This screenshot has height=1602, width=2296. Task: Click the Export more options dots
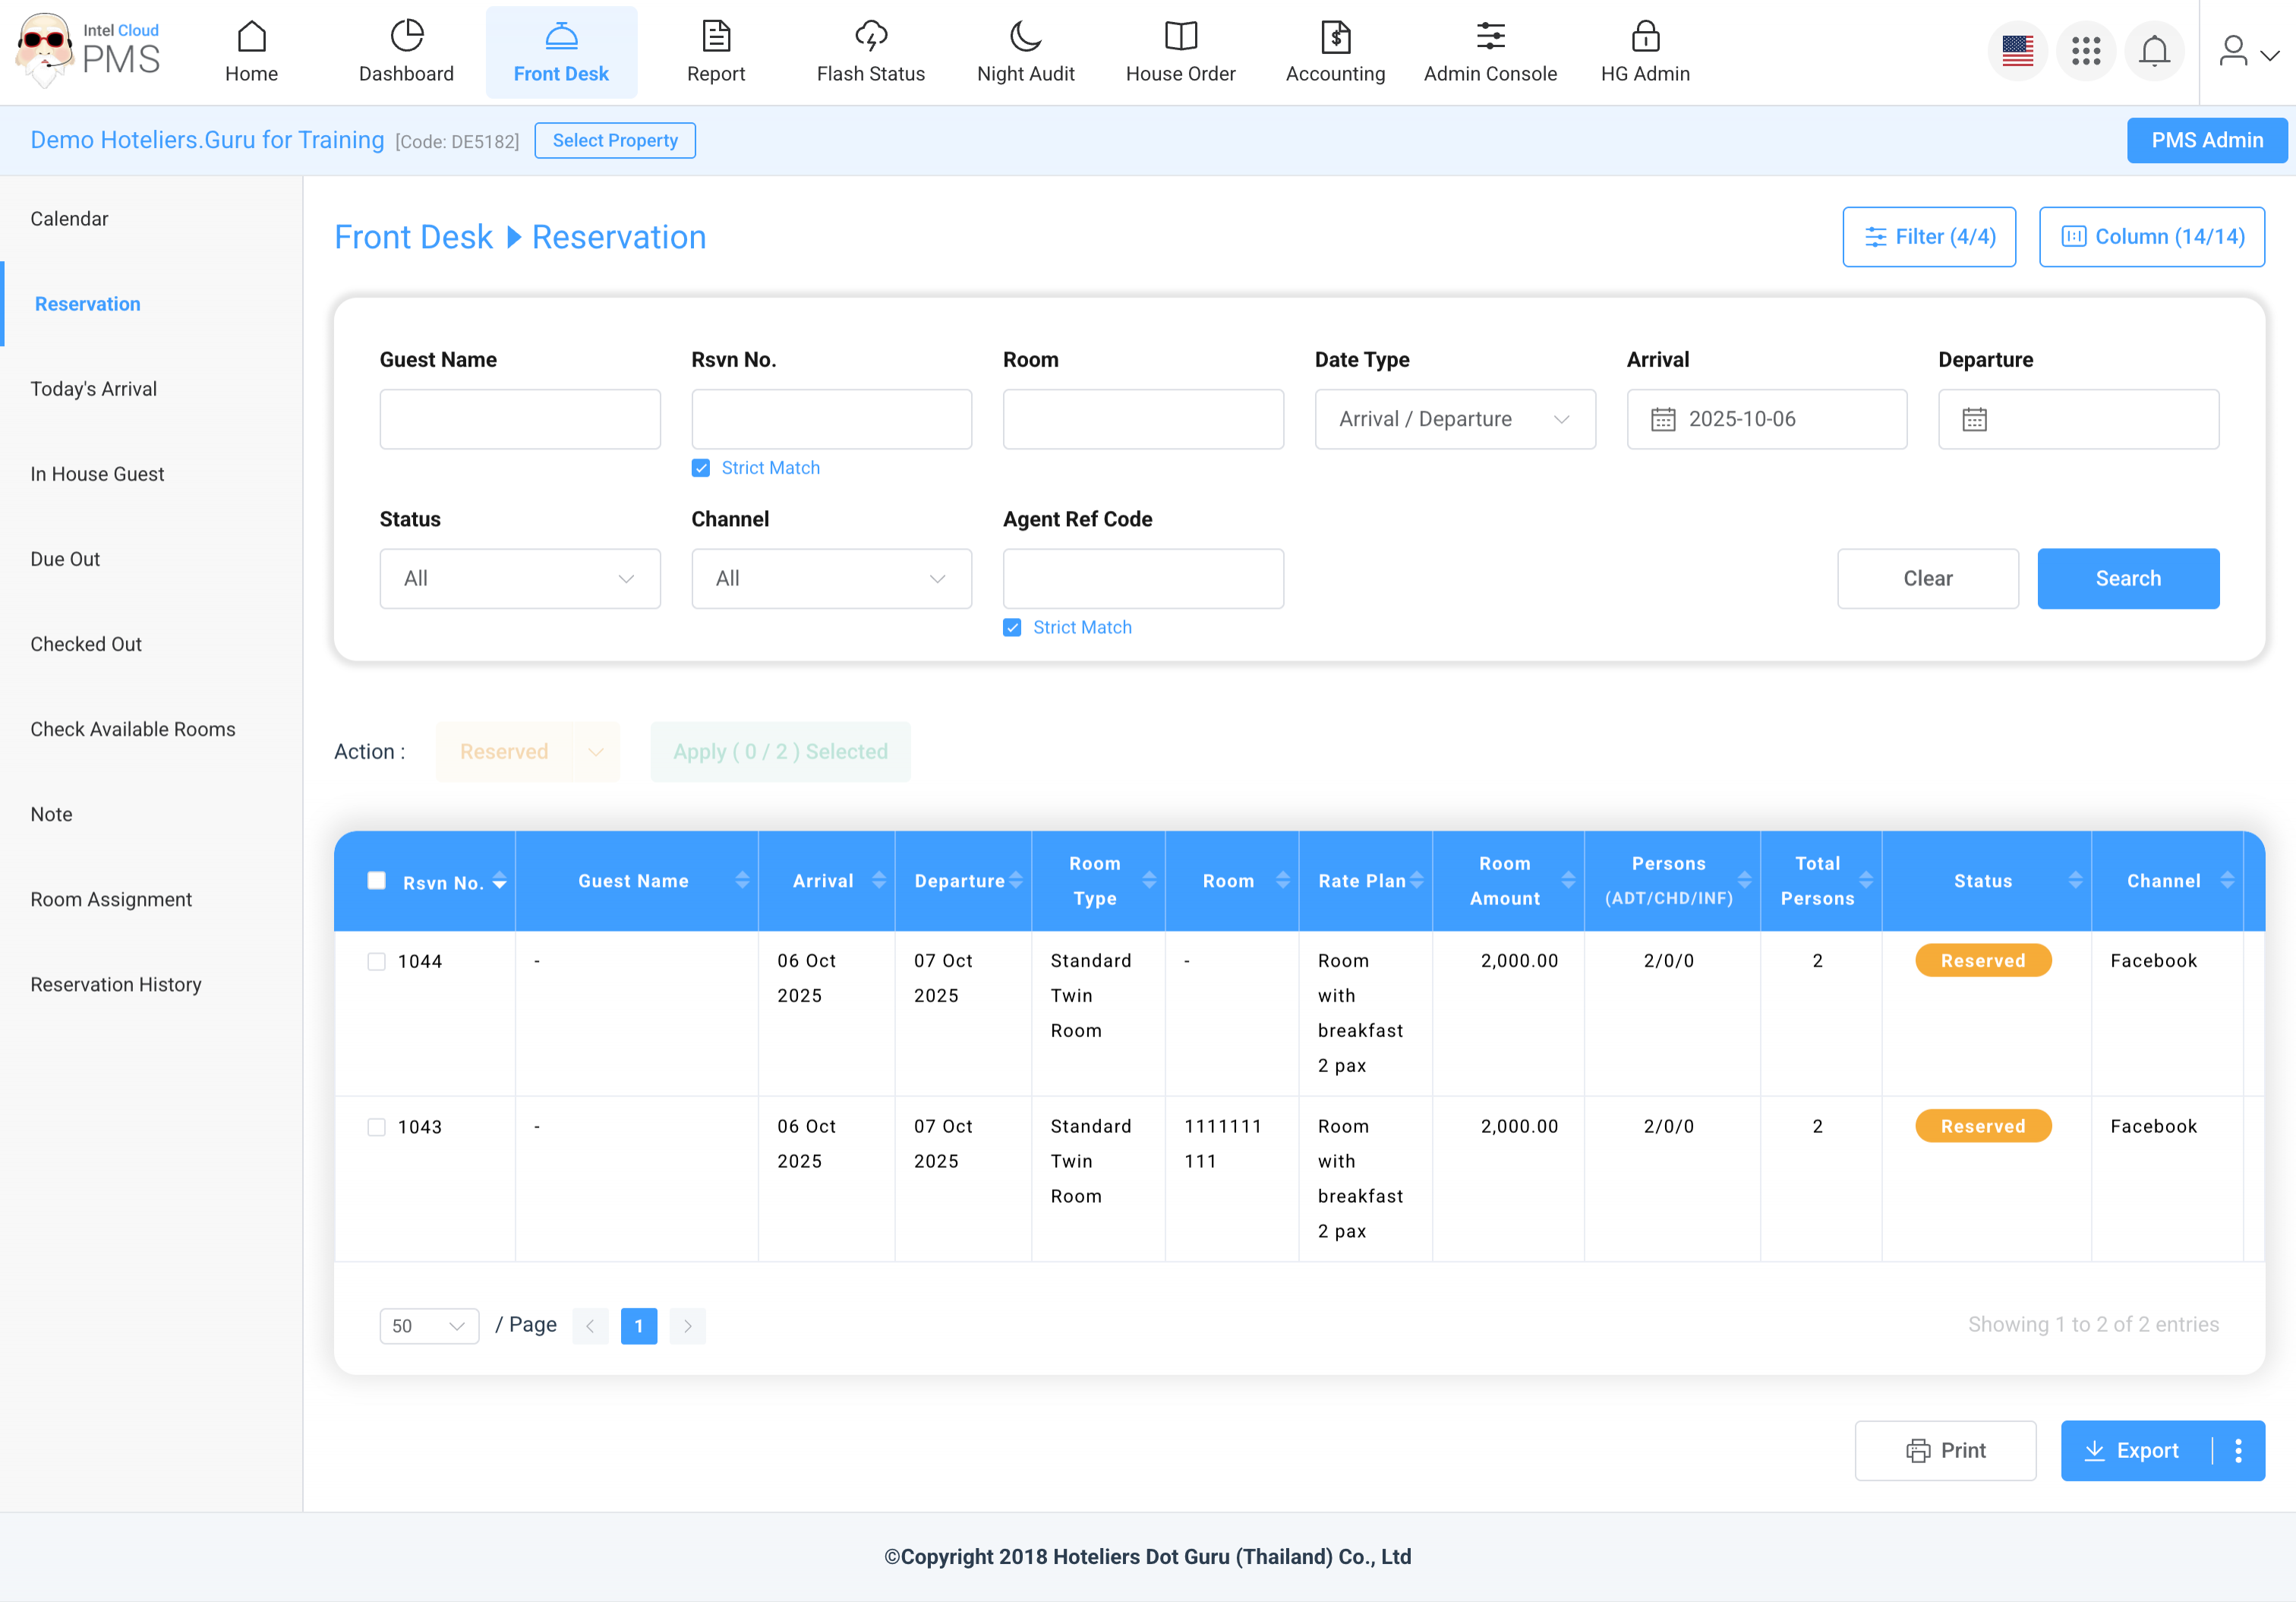click(2239, 1450)
